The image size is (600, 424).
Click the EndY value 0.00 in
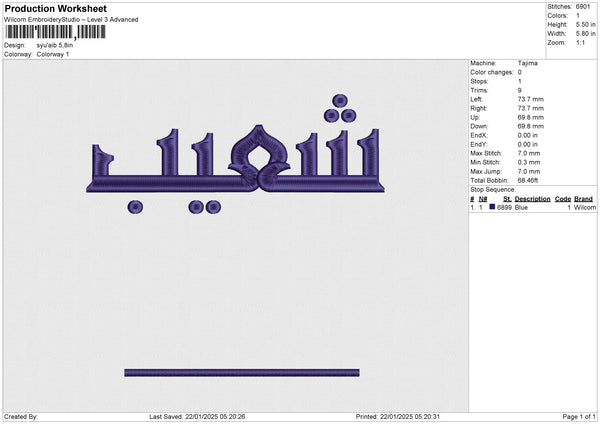click(528, 144)
